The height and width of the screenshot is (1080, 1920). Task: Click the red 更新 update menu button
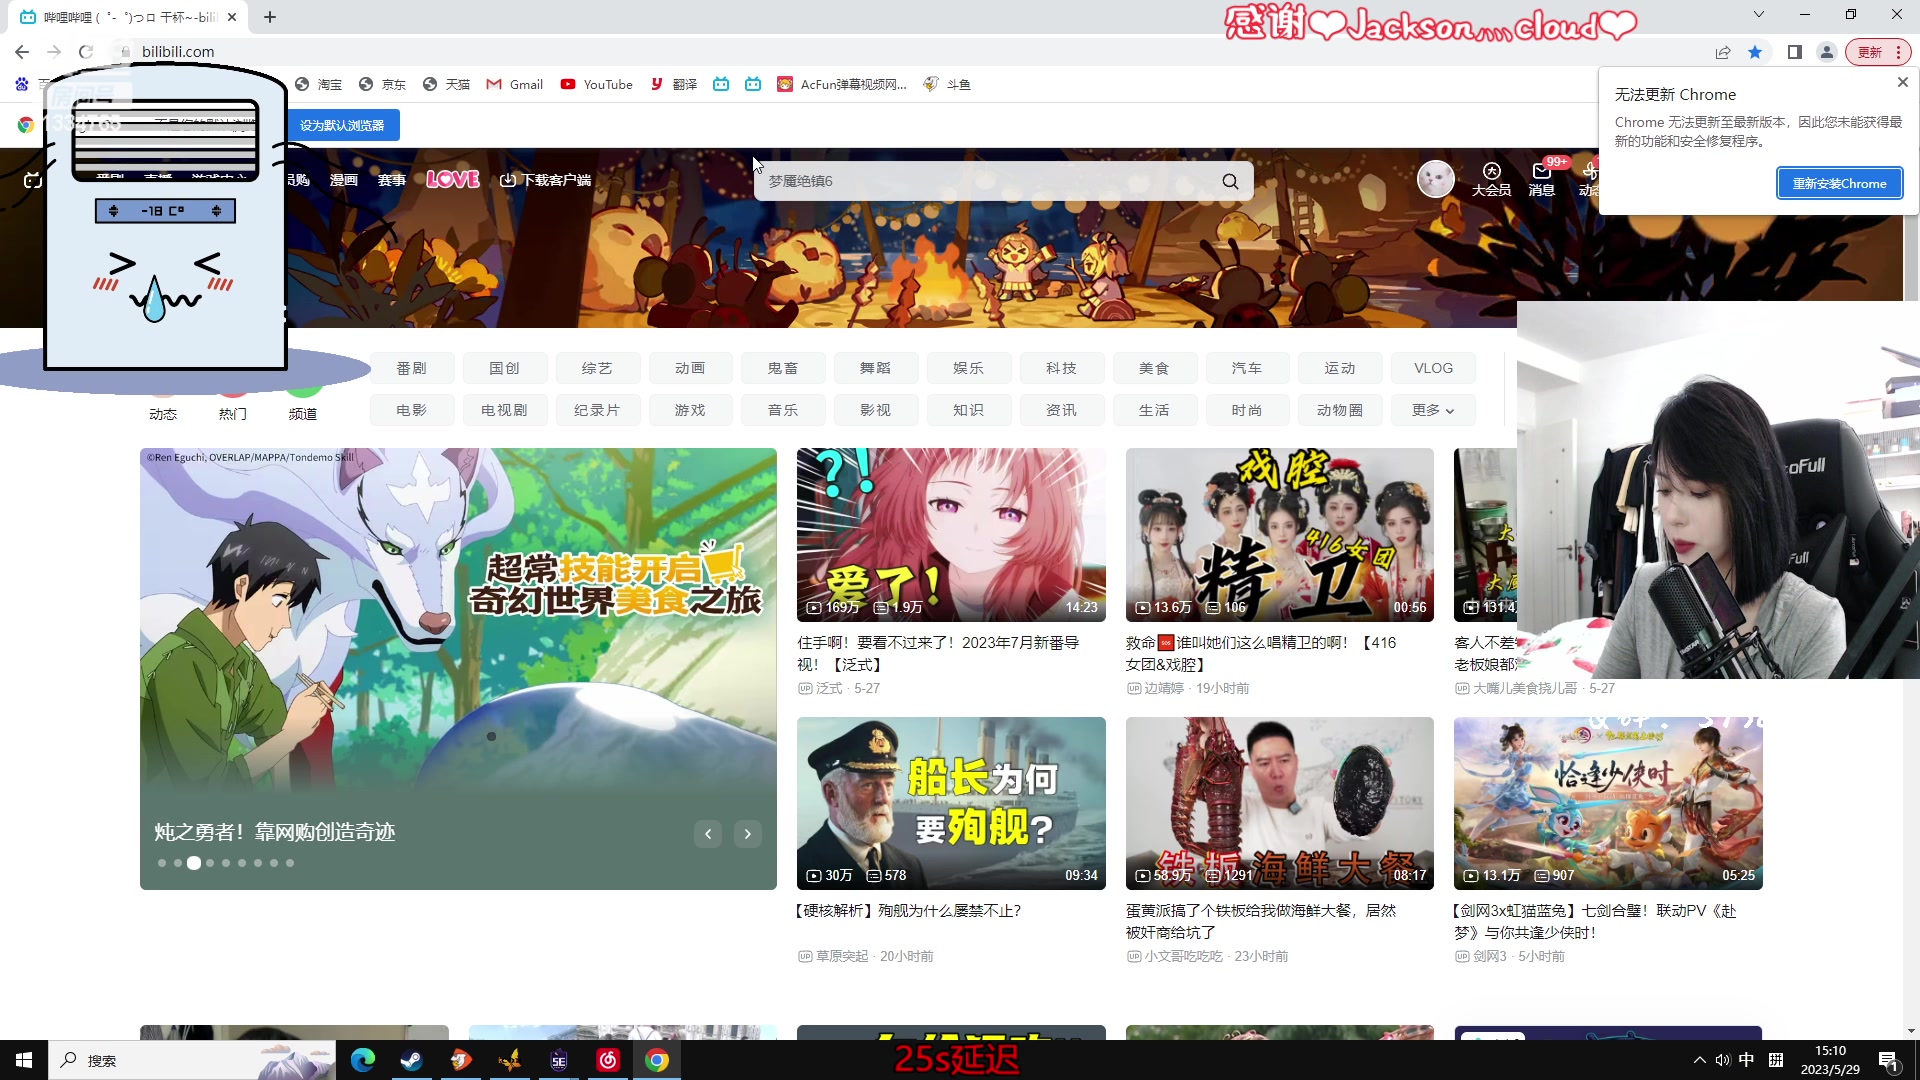tap(1878, 52)
